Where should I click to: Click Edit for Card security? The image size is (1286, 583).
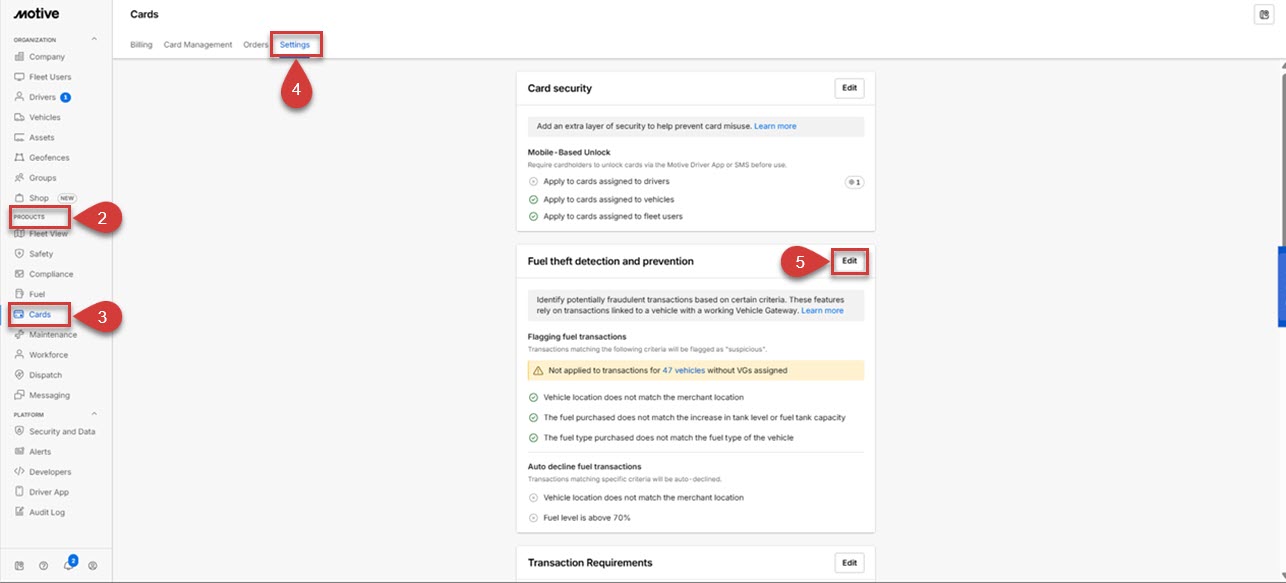pyautogui.click(x=849, y=88)
